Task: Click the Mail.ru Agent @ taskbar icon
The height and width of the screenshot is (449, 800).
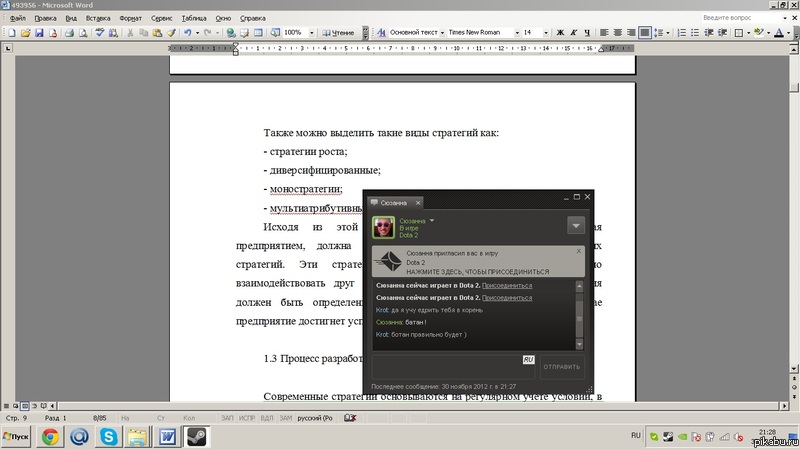Action: (x=79, y=437)
